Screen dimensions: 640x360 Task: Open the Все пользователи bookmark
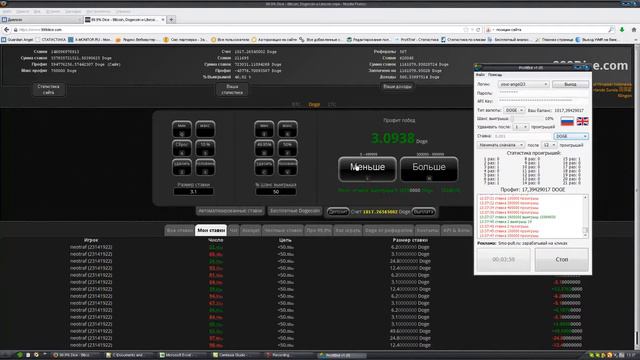[x=230, y=40]
